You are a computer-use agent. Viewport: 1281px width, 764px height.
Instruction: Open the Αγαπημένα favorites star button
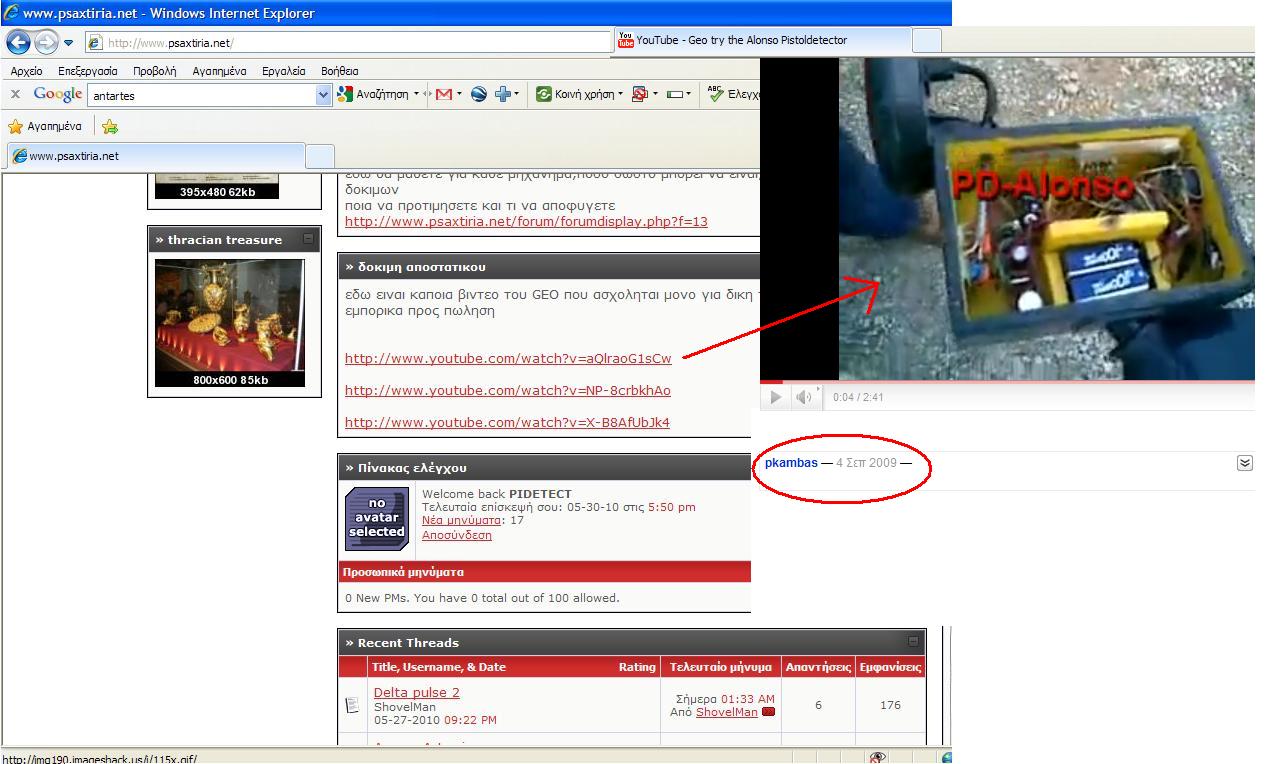45,126
